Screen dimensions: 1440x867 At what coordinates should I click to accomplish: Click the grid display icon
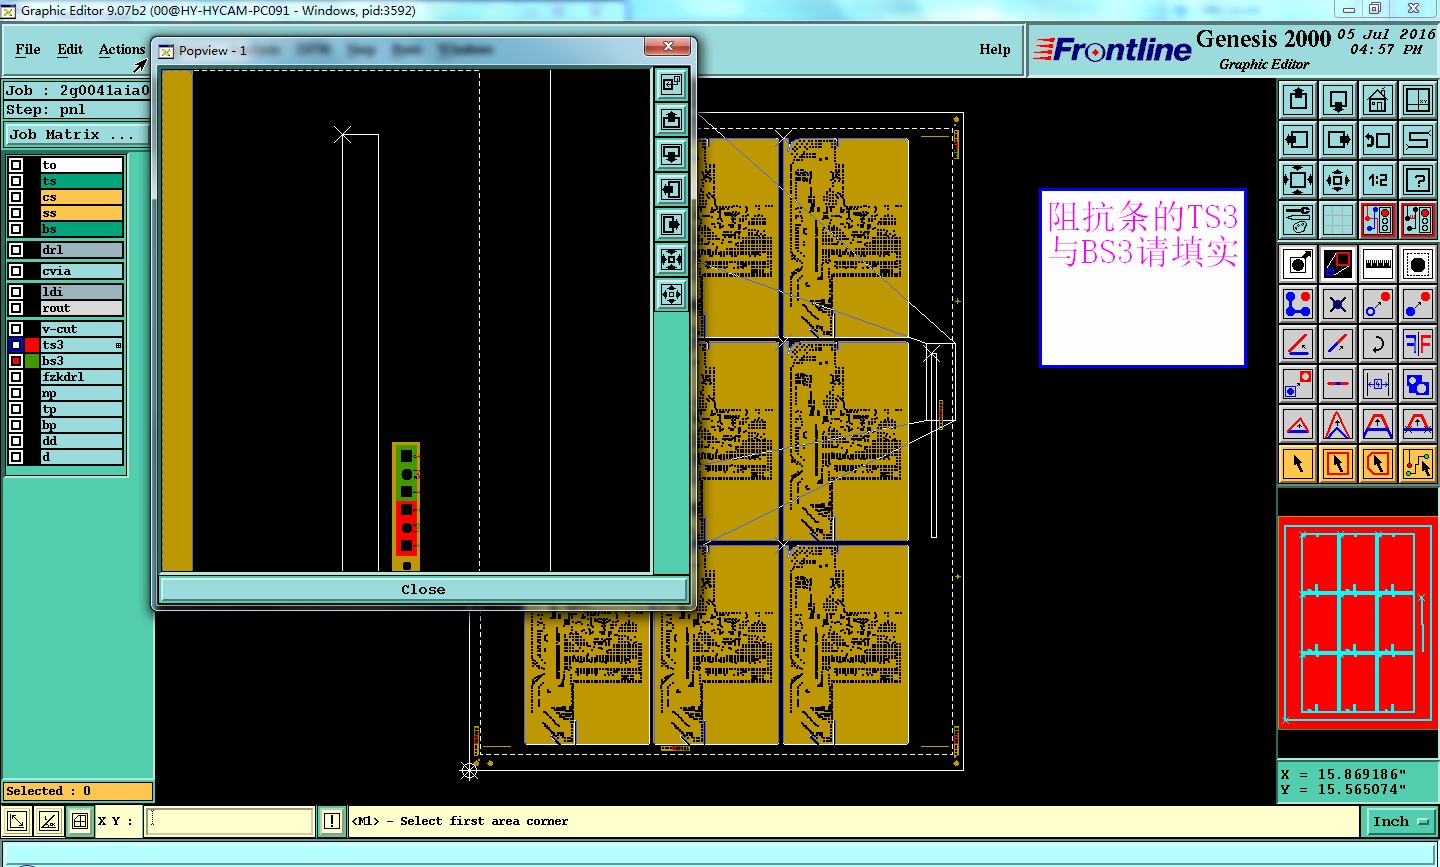tap(1337, 220)
